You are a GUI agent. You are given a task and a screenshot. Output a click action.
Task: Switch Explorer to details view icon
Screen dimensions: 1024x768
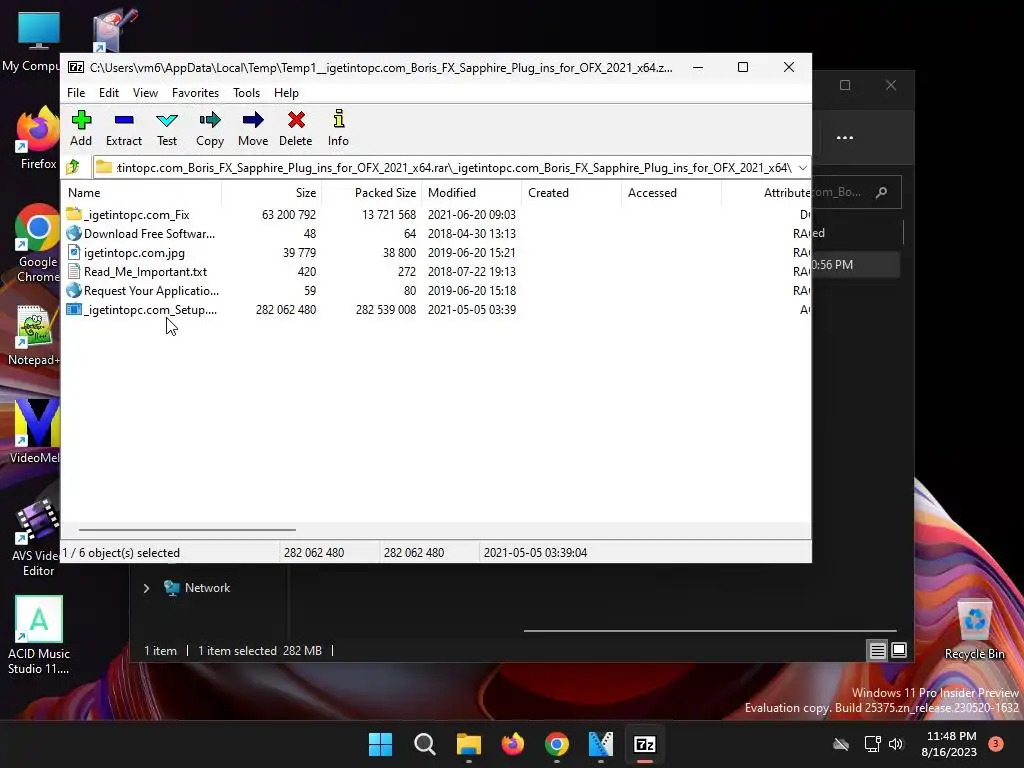(x=877, y=650)
